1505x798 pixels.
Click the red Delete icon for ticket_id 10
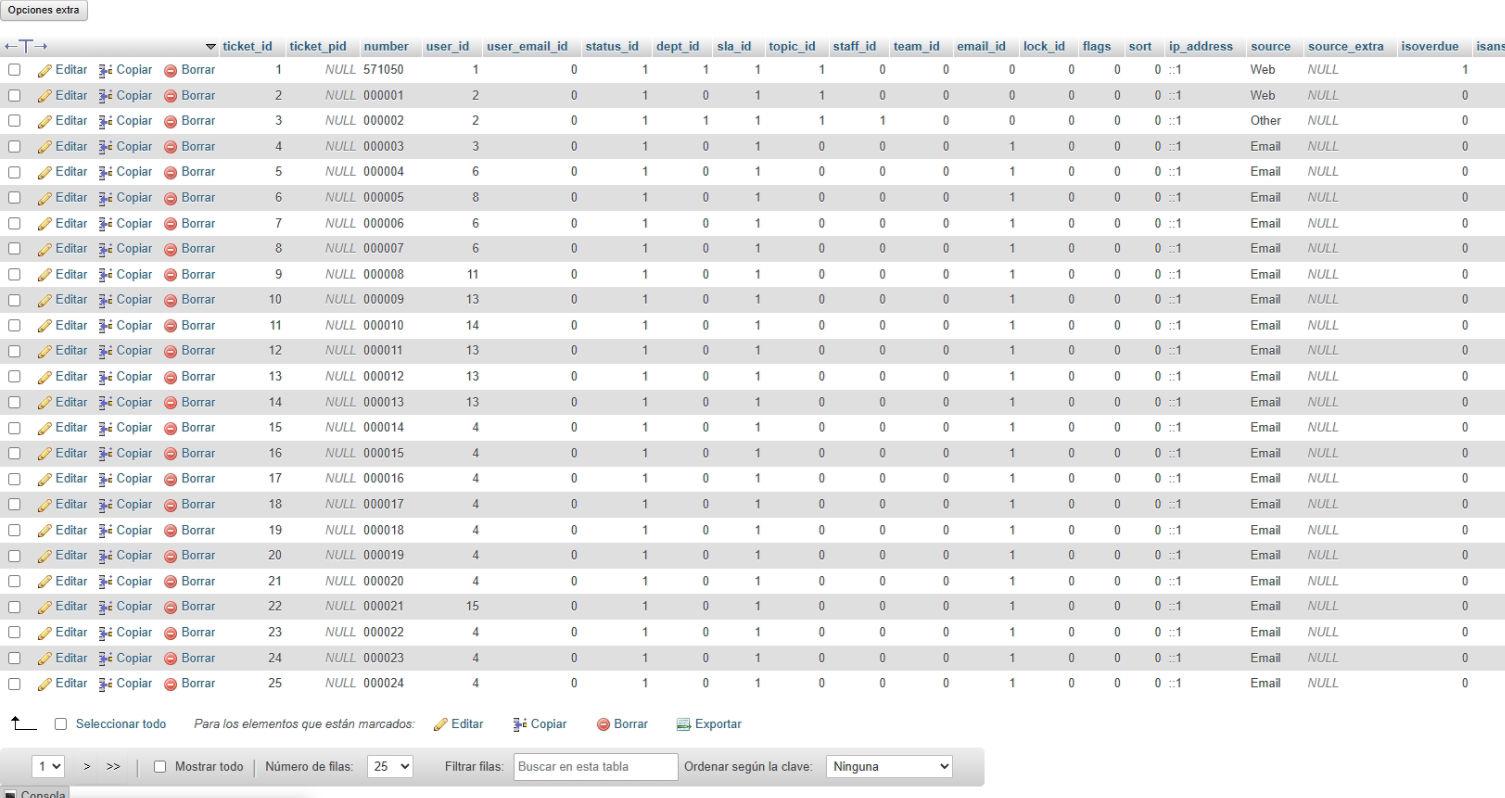[171, 300]
